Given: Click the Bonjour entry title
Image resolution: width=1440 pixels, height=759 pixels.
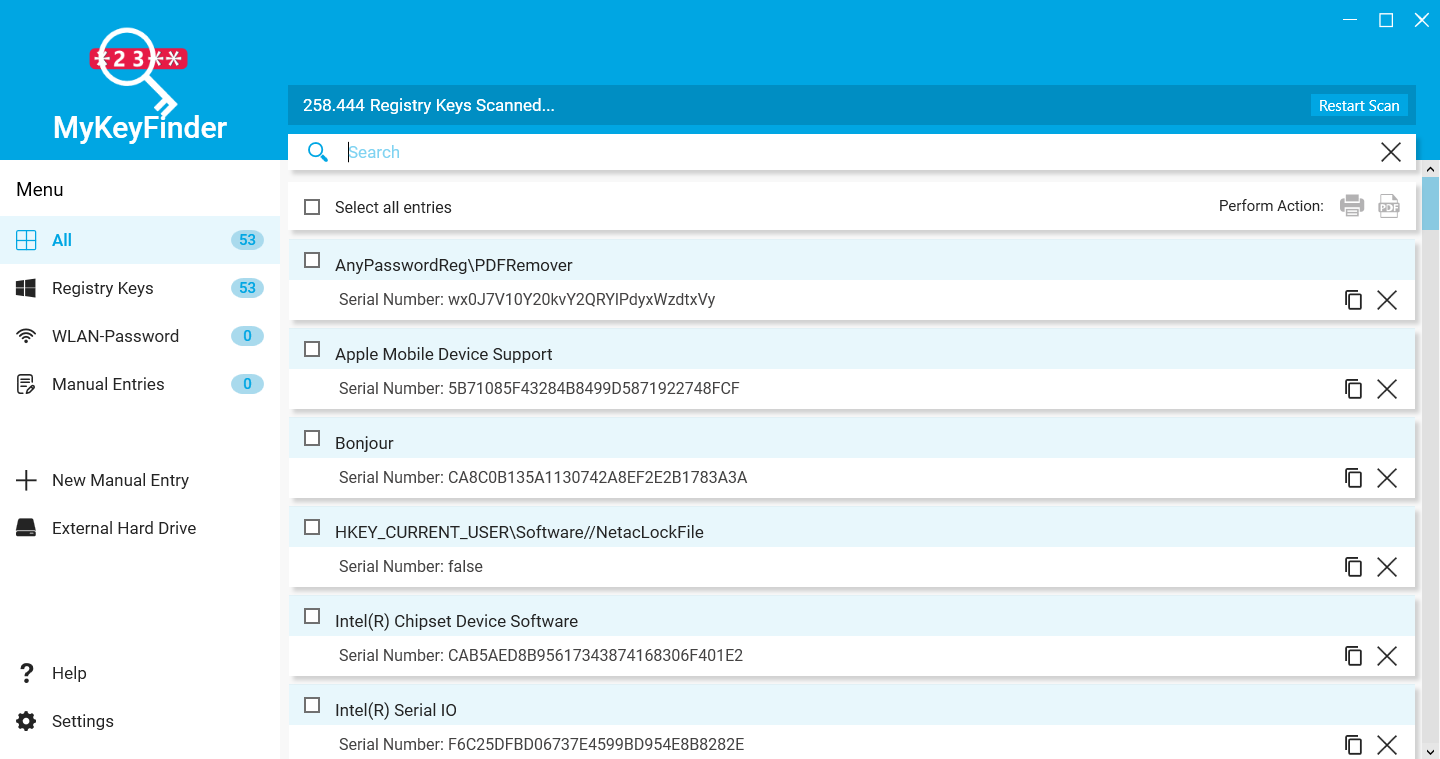Looking at the screenshot, I should pos(364,443).
